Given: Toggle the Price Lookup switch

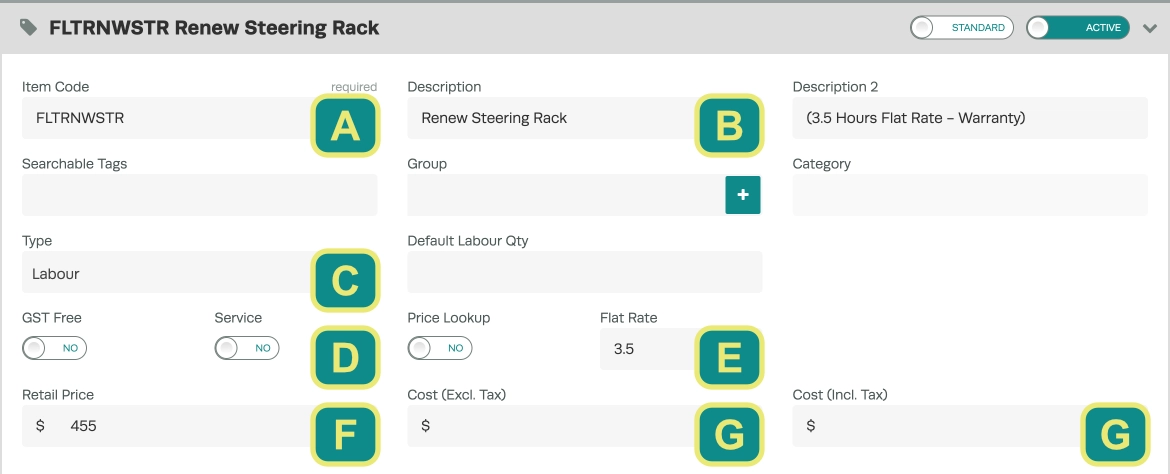Looking at the screenshot, I should (x=439, y=348).
